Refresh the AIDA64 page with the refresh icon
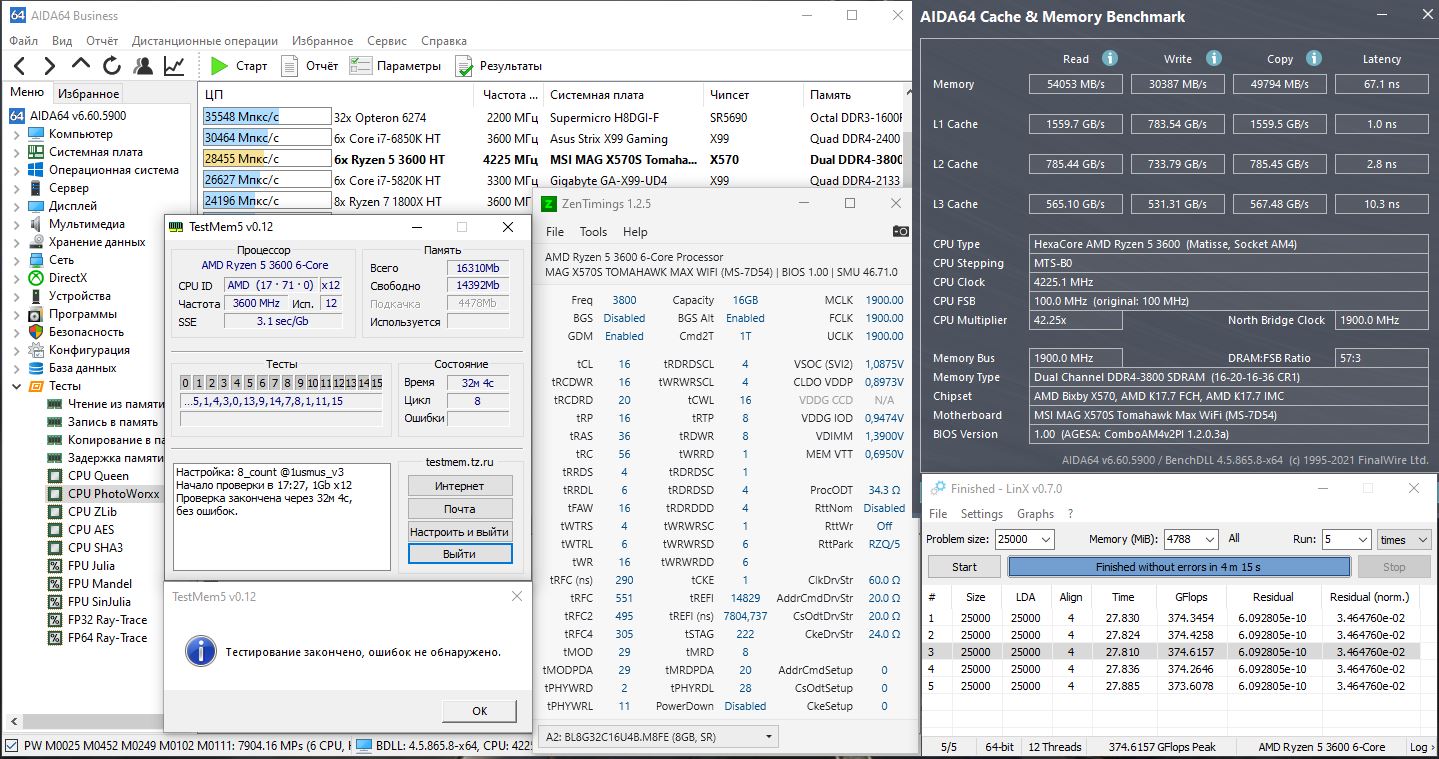This screenshot has width=1439, height=759. point(112,66)
